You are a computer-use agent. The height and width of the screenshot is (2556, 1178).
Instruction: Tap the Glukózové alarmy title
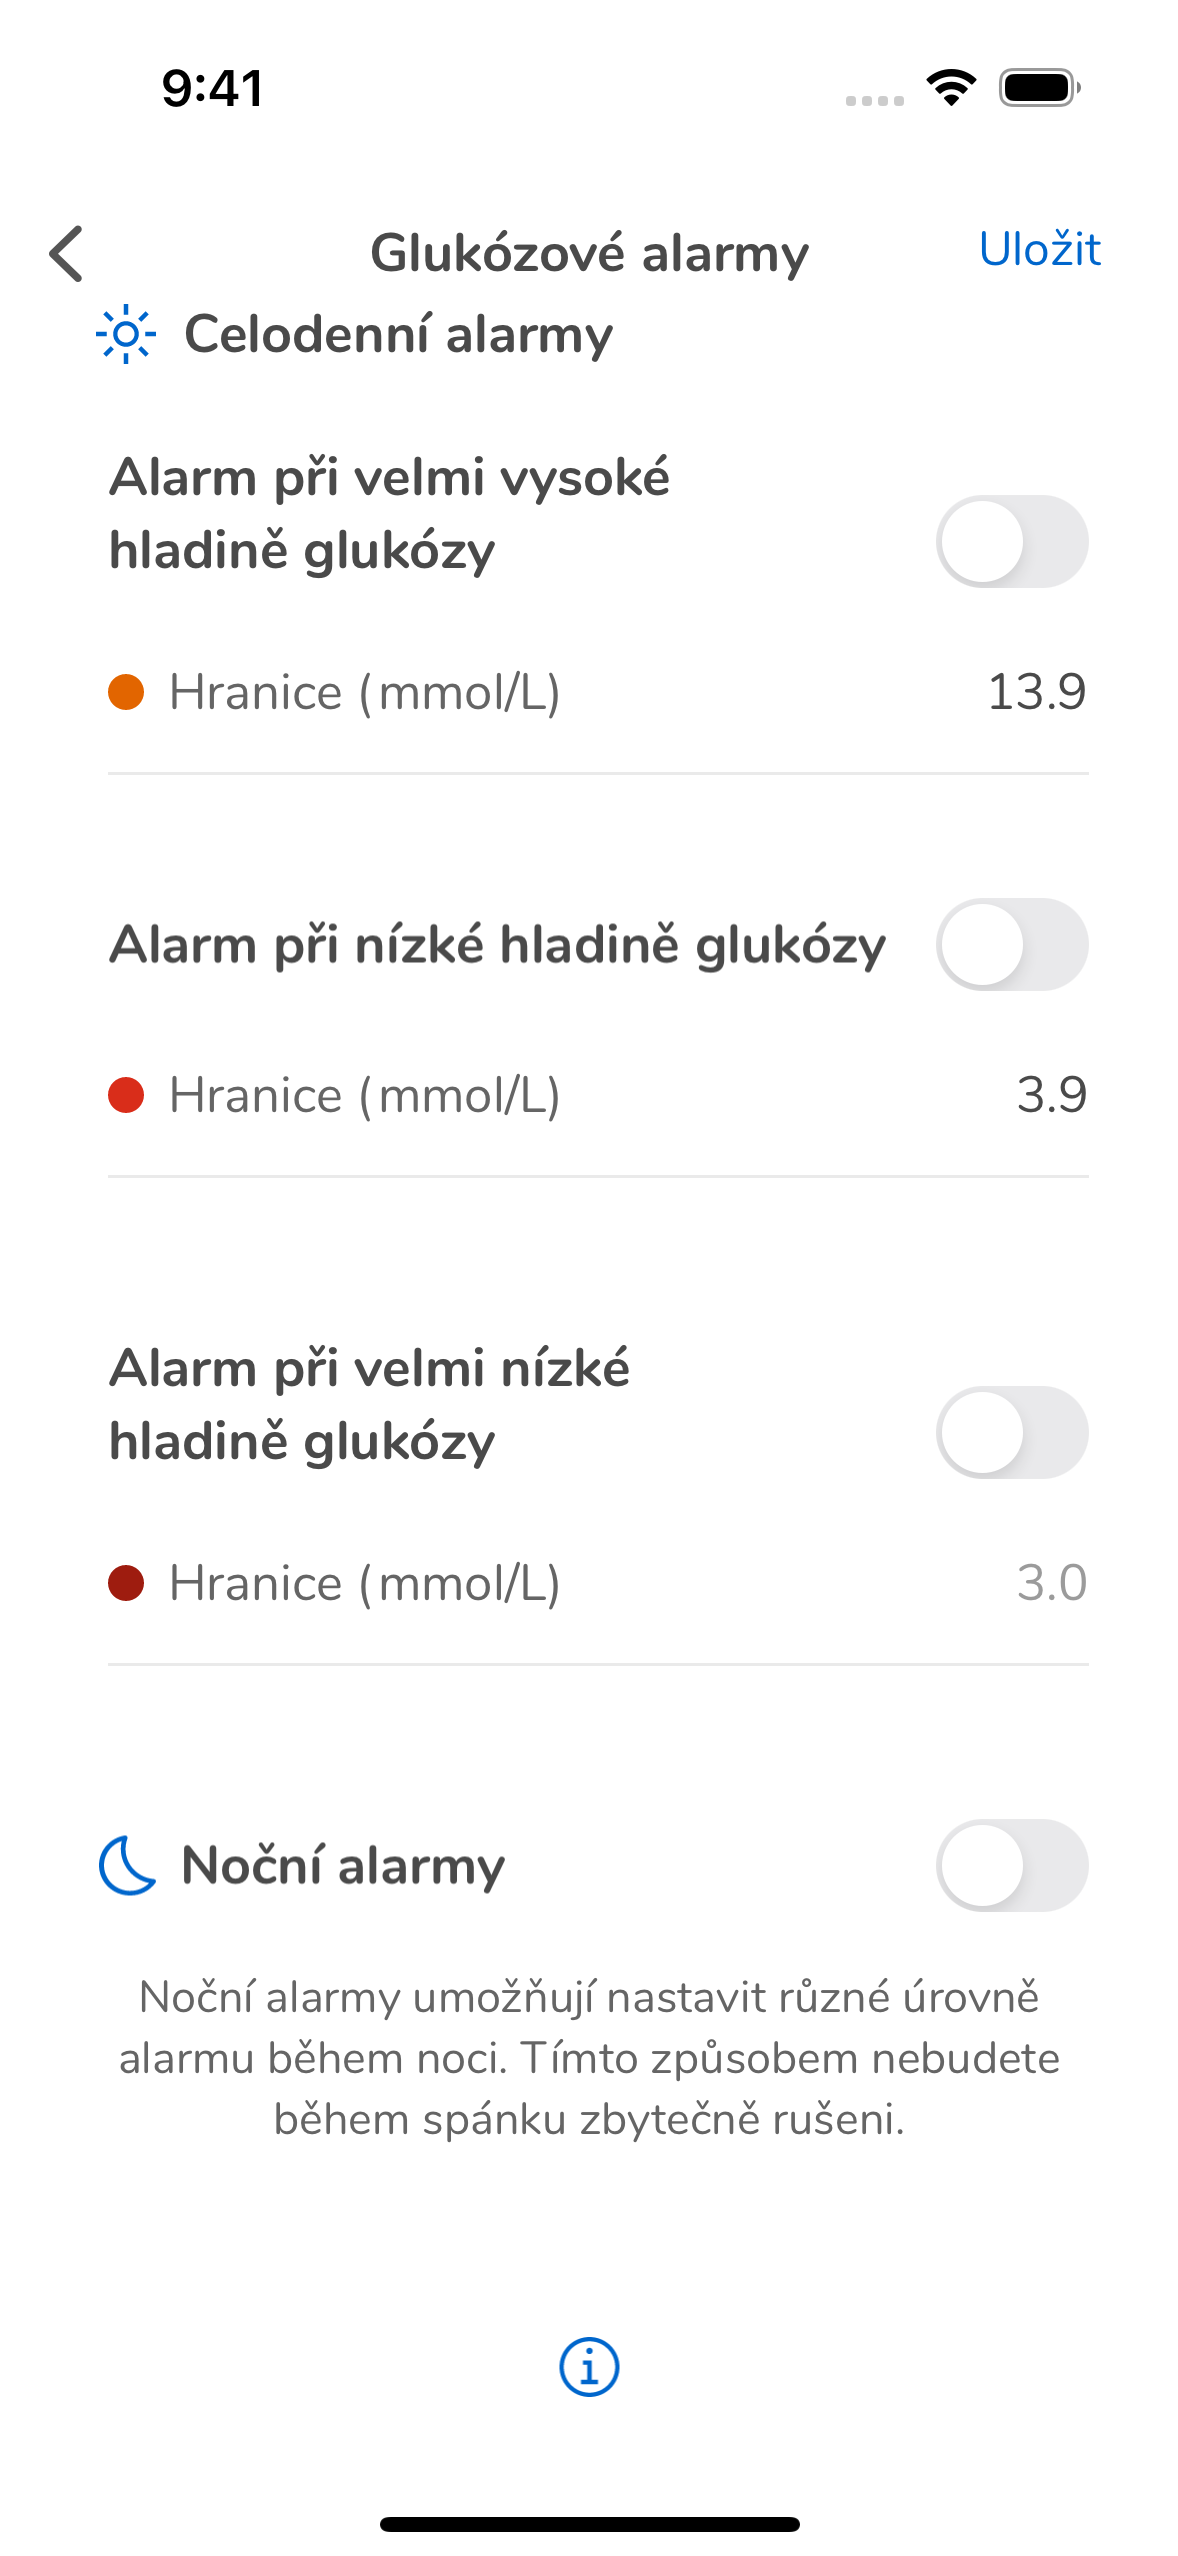pos(589,253)
